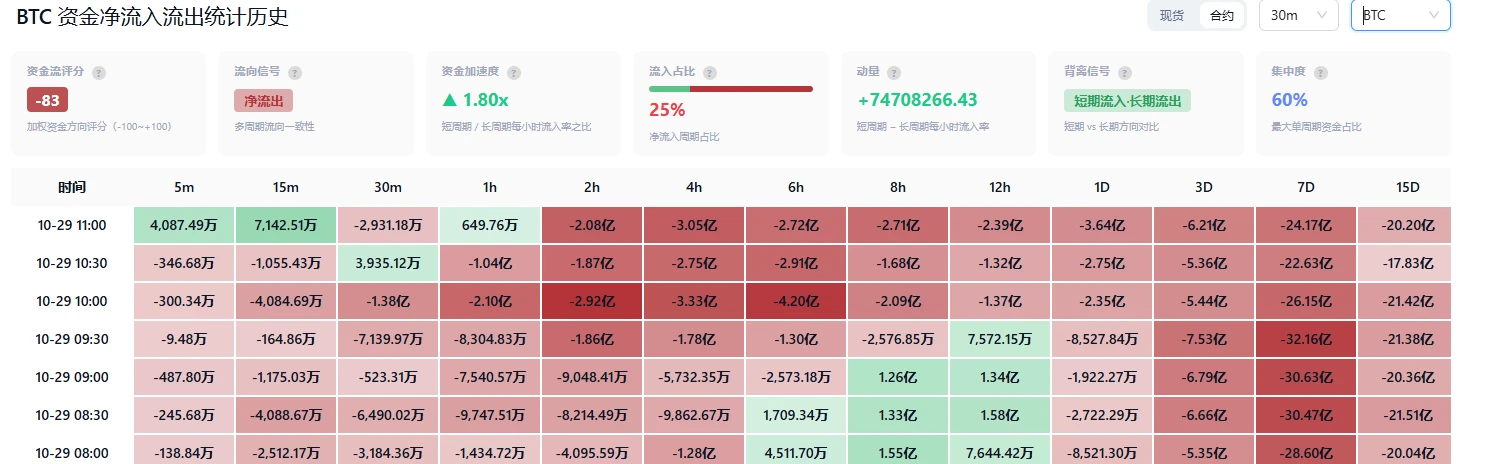Click the -24.17亿 cell
The height and width of the screenshot is (464, 1506).
tap(1306, 225)
